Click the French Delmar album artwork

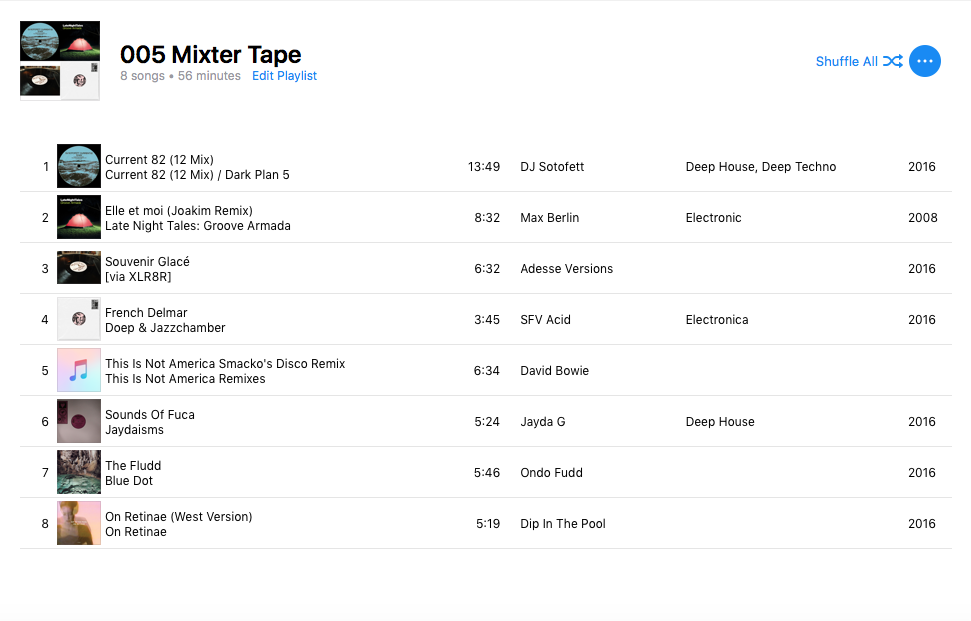tap(79, 319)
